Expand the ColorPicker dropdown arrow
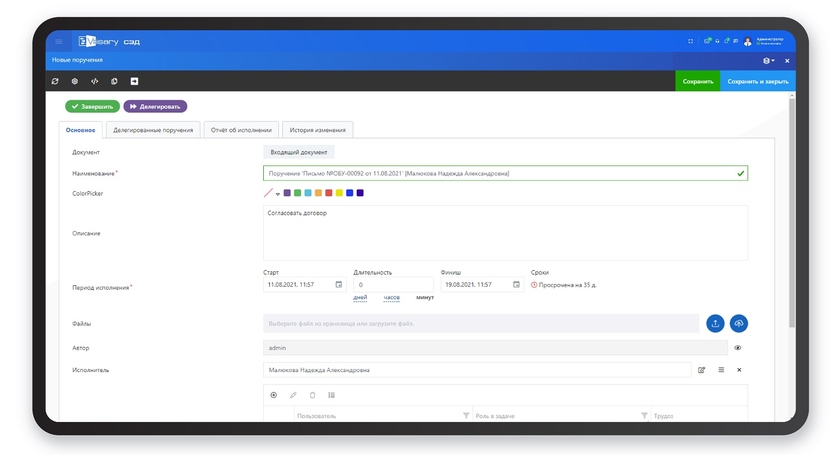840x455 pixels. [x=277, y=194]
